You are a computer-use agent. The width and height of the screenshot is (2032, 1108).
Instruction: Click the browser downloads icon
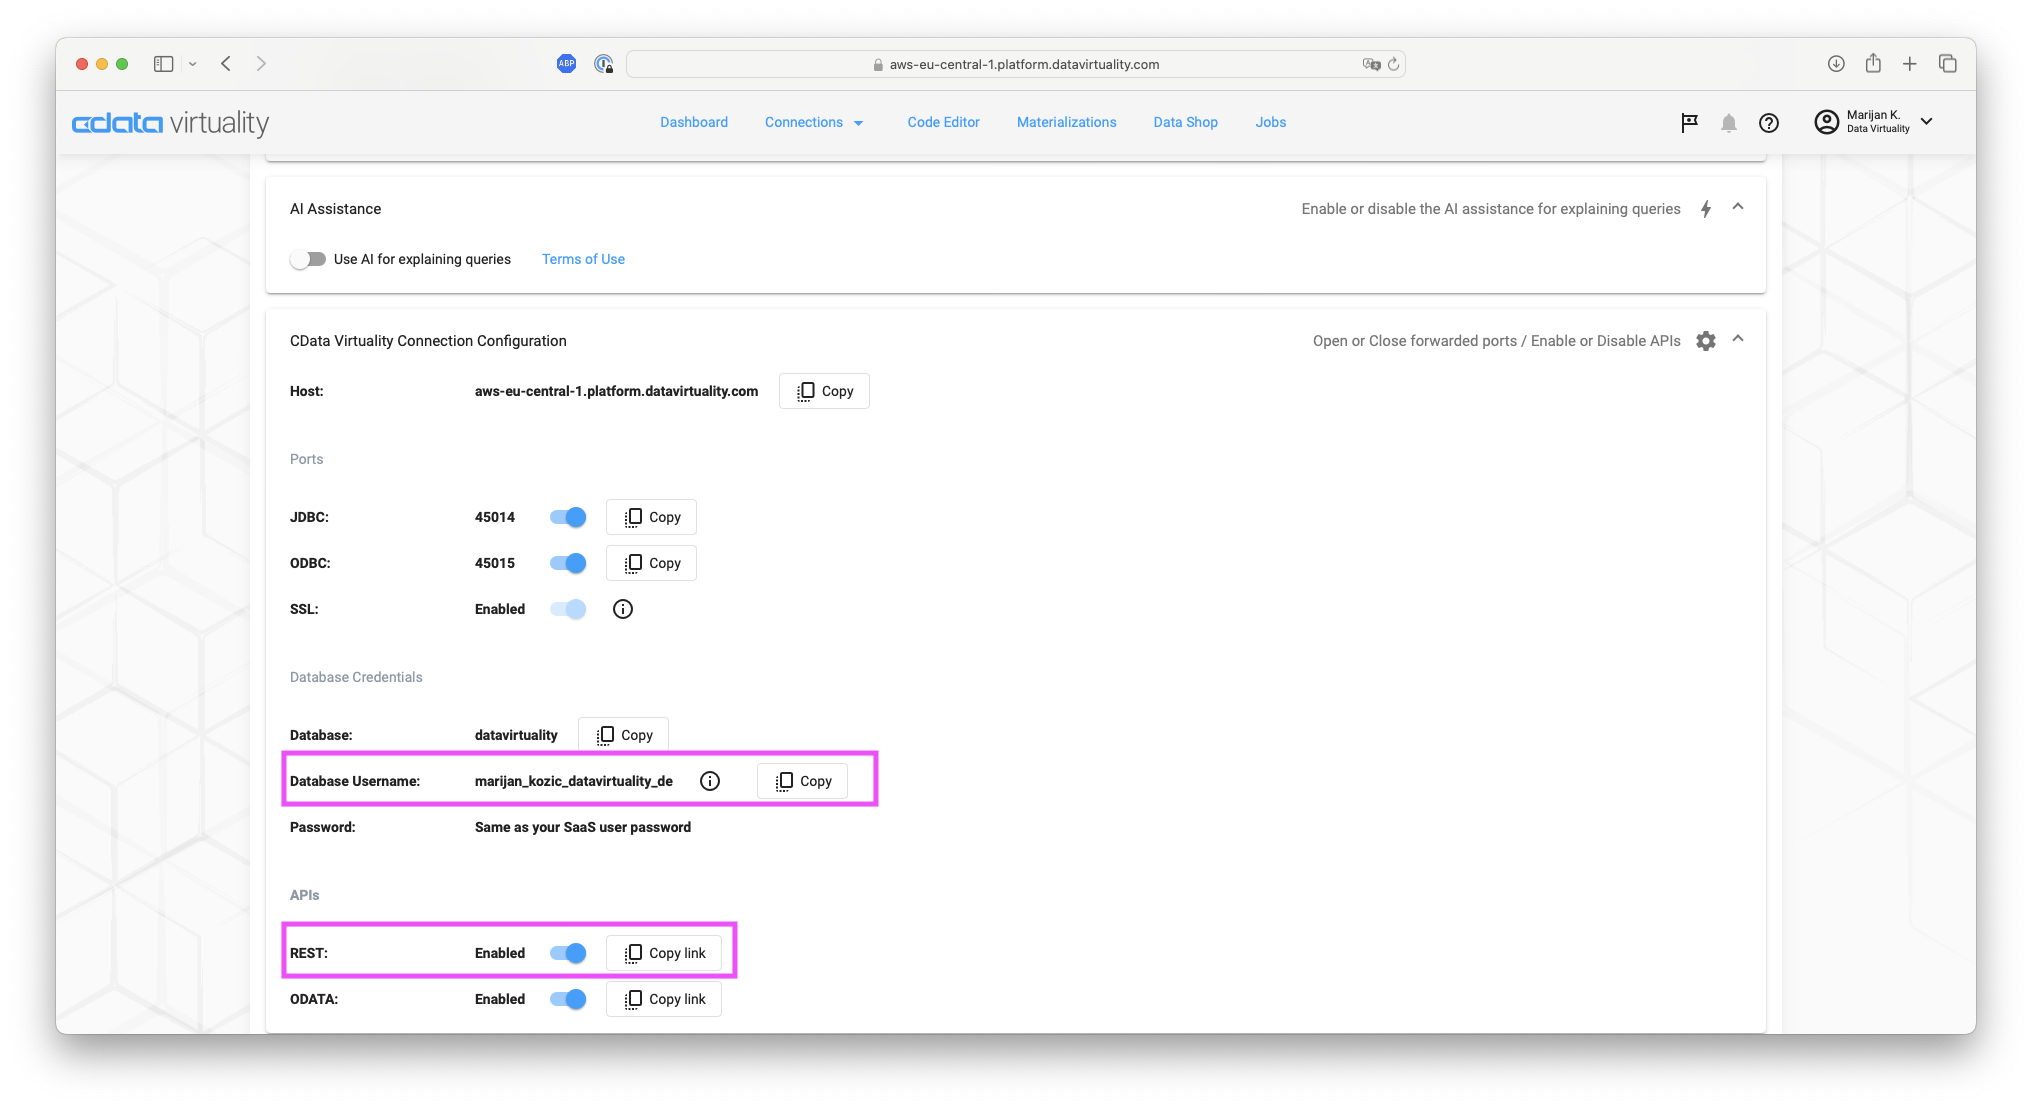(1836, 64)
